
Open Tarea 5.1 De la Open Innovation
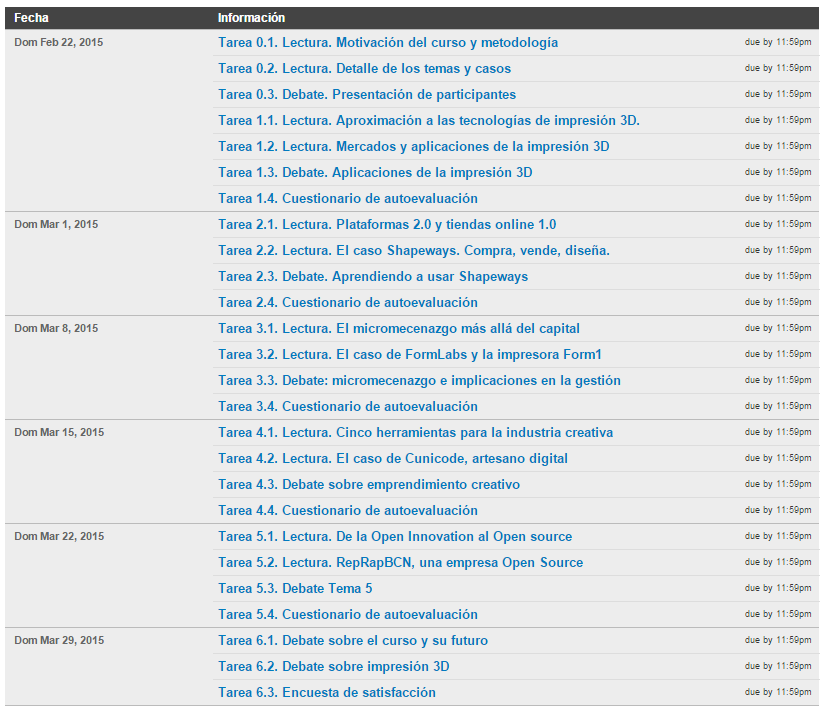(395, 537)
